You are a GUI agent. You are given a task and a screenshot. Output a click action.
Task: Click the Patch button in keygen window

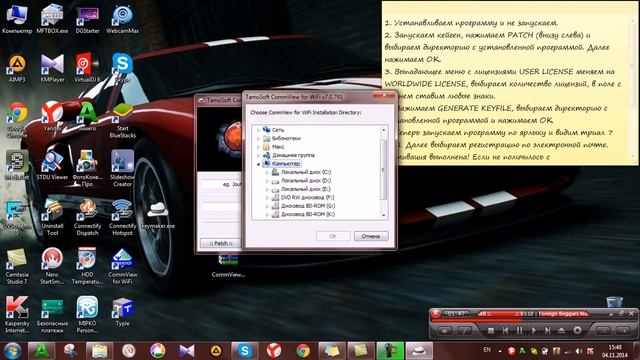[x=221, y=243]
